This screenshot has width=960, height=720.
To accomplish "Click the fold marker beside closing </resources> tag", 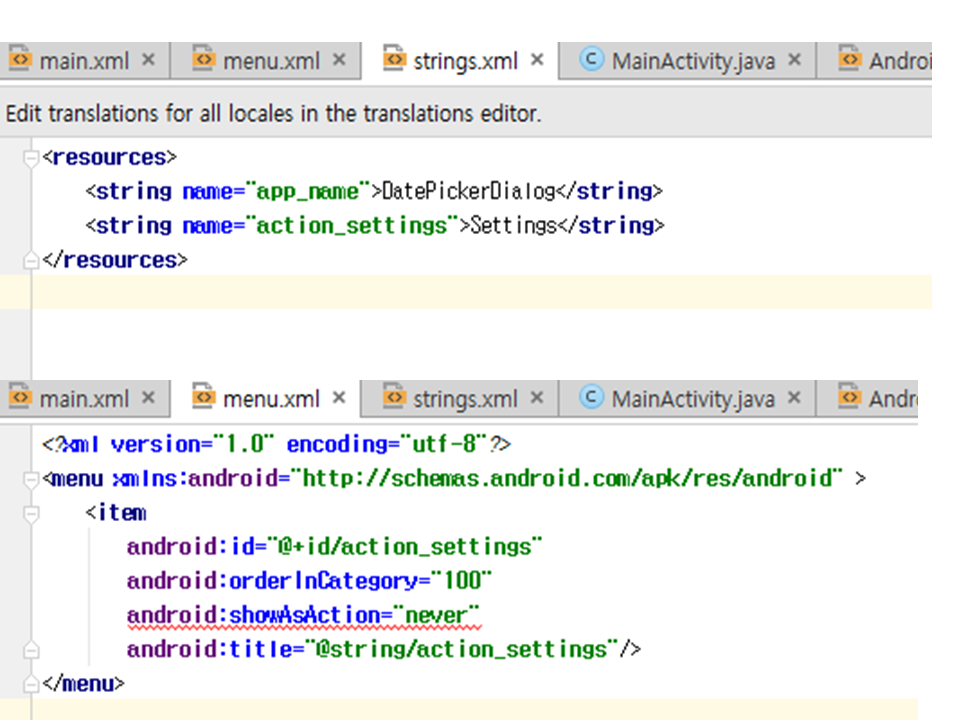I will click(x=31, y=260).
